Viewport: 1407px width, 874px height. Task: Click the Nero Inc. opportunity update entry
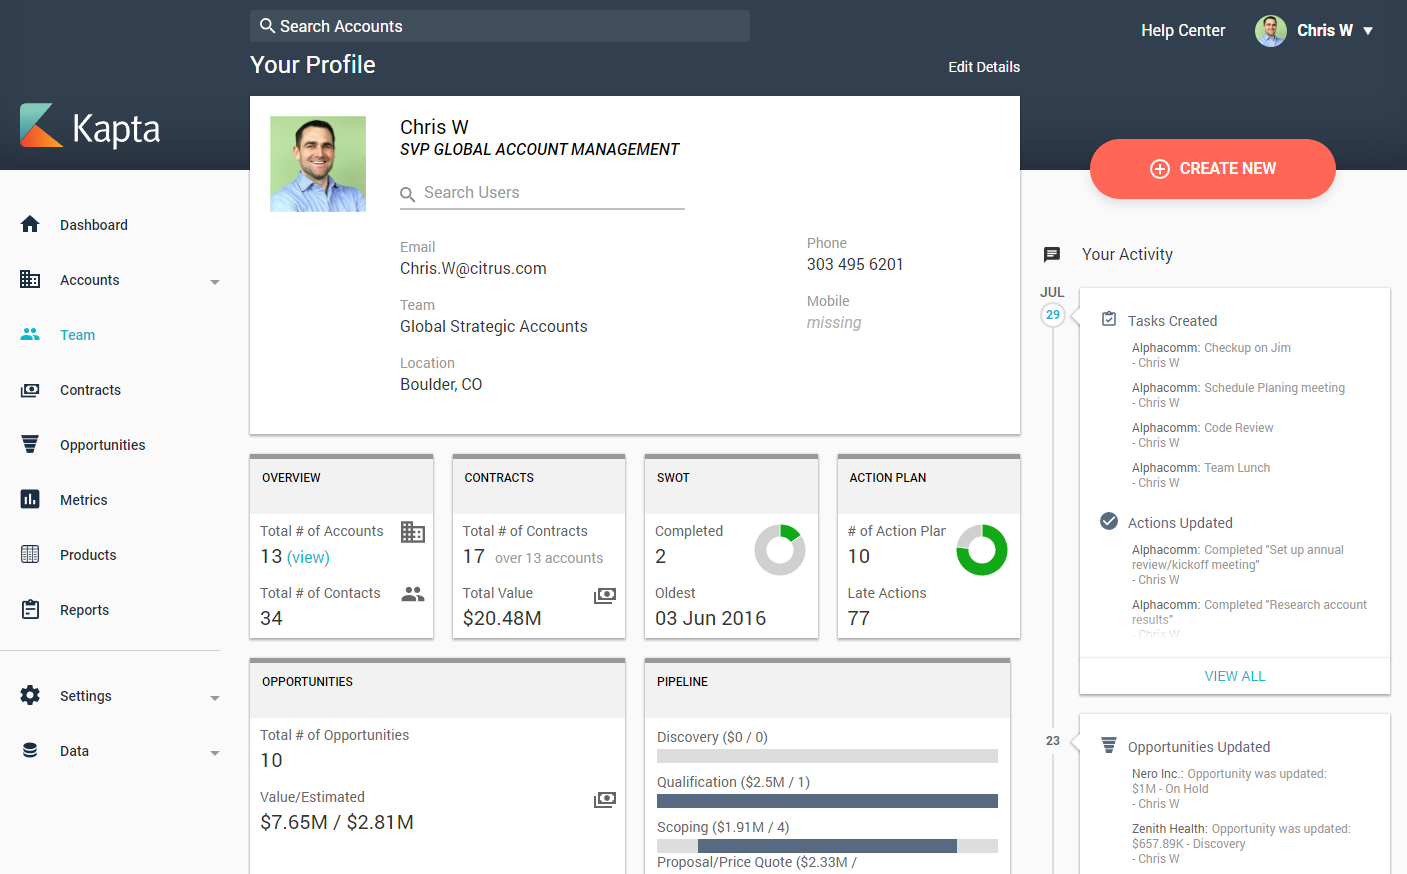[x=1229, y=789]
